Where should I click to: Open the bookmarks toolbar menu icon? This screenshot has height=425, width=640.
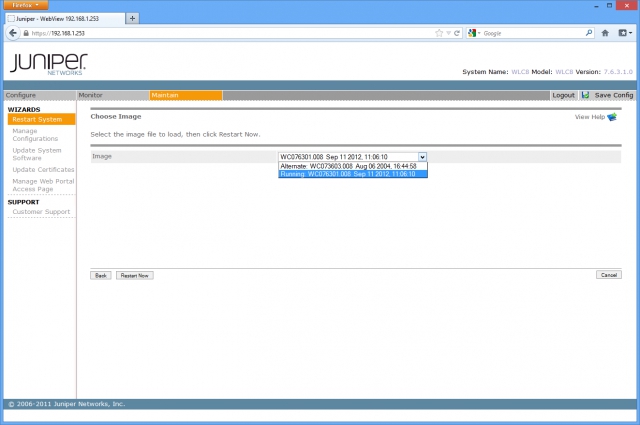coord(624,33)
